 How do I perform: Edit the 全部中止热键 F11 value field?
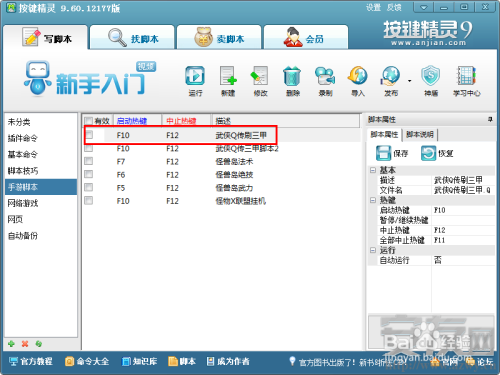click(x=463, y=240)
